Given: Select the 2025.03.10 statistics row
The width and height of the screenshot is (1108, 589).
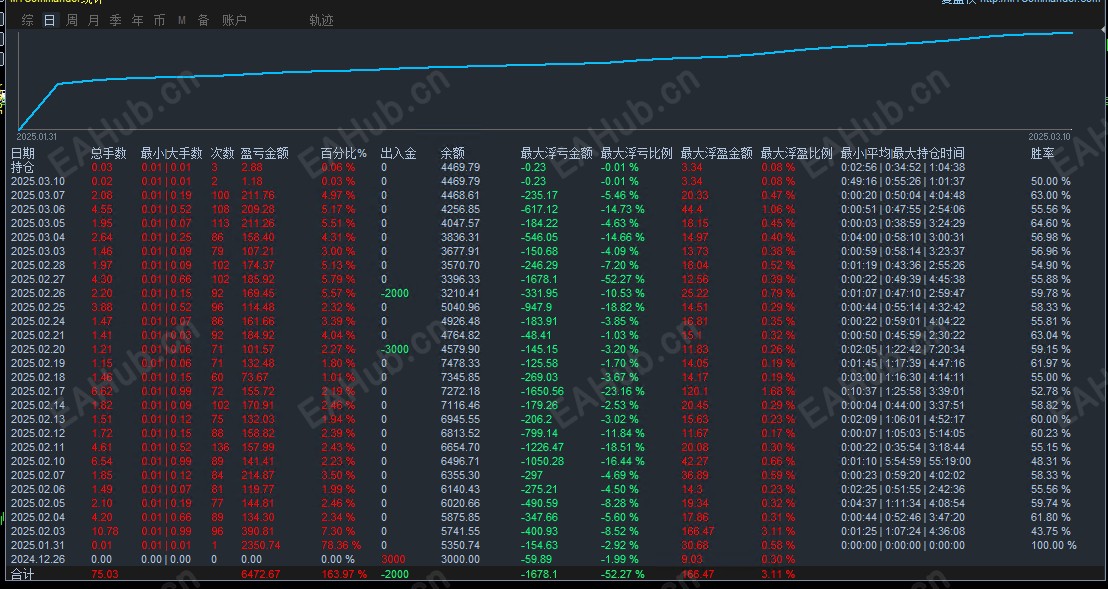Looking at the screenshot, I should 40,181.
